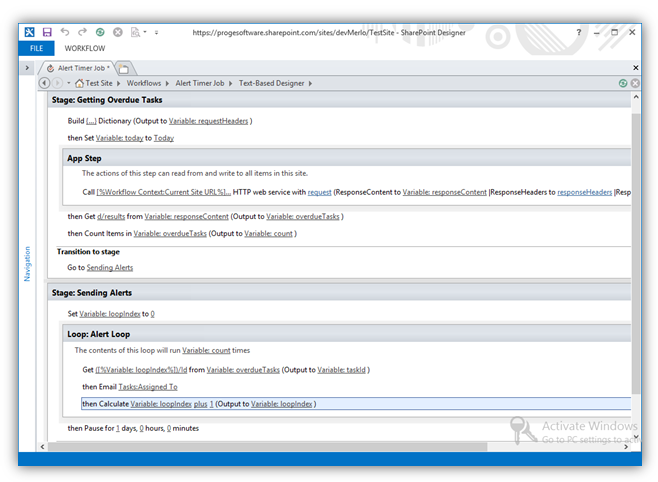
Task: Click the responseHeaders link
Action: pyautogui.click(x=585, y=192)
